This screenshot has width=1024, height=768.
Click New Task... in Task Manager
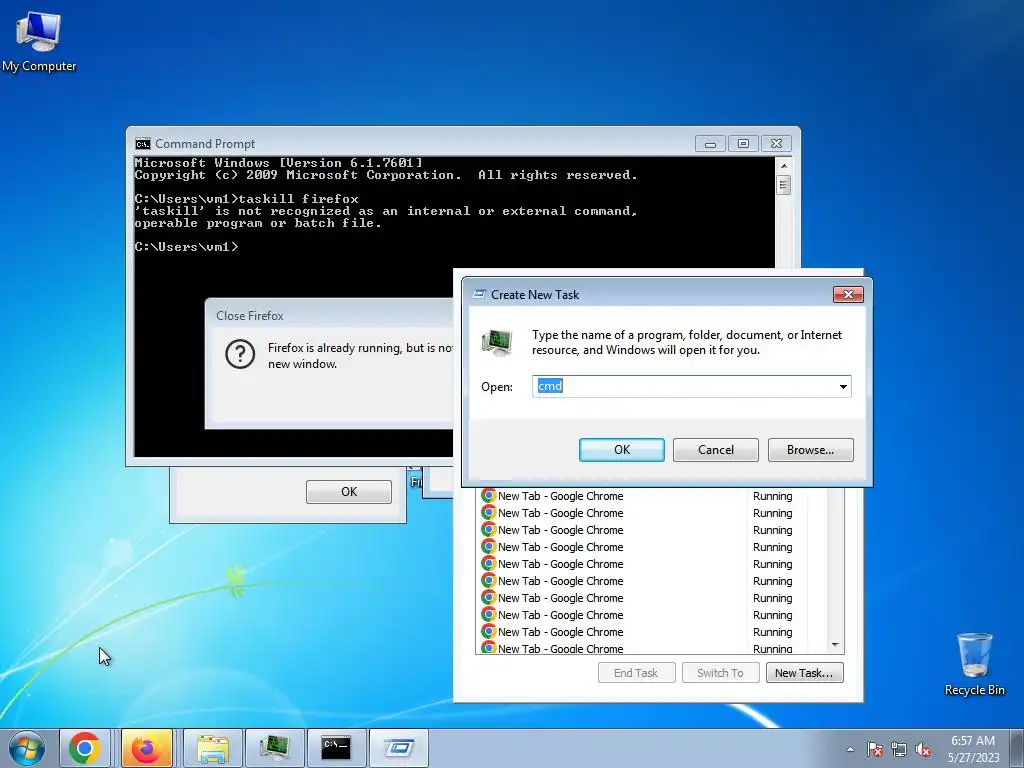point(804,673)
